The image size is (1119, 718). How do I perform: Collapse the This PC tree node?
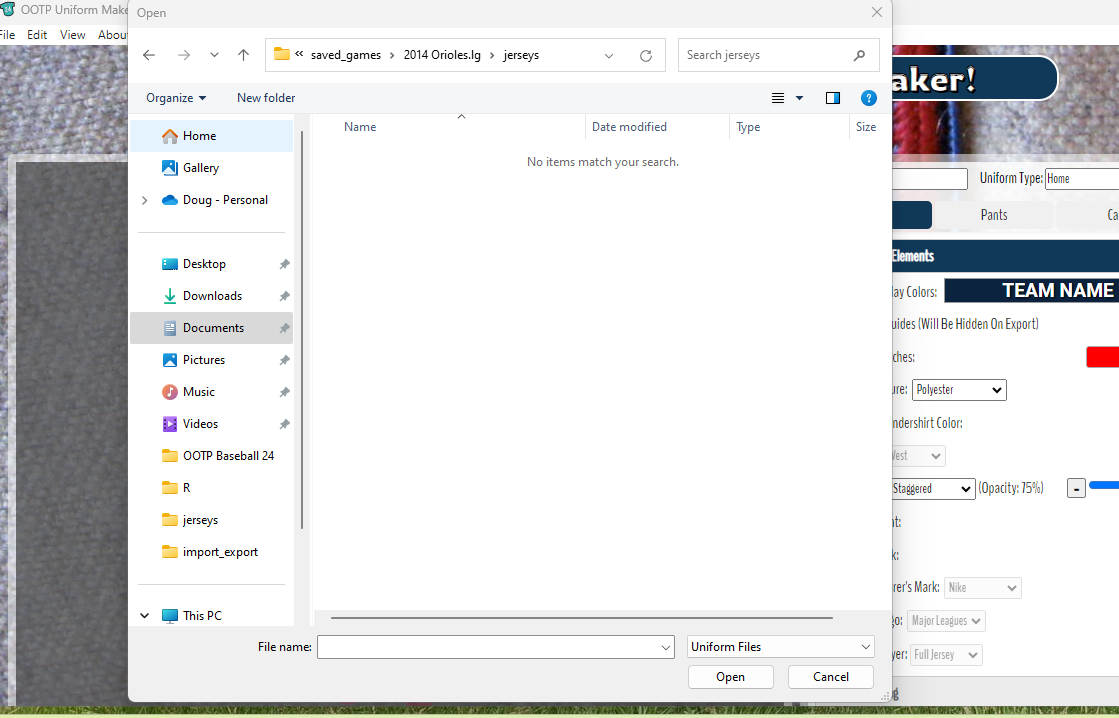(x=145, y=616)
